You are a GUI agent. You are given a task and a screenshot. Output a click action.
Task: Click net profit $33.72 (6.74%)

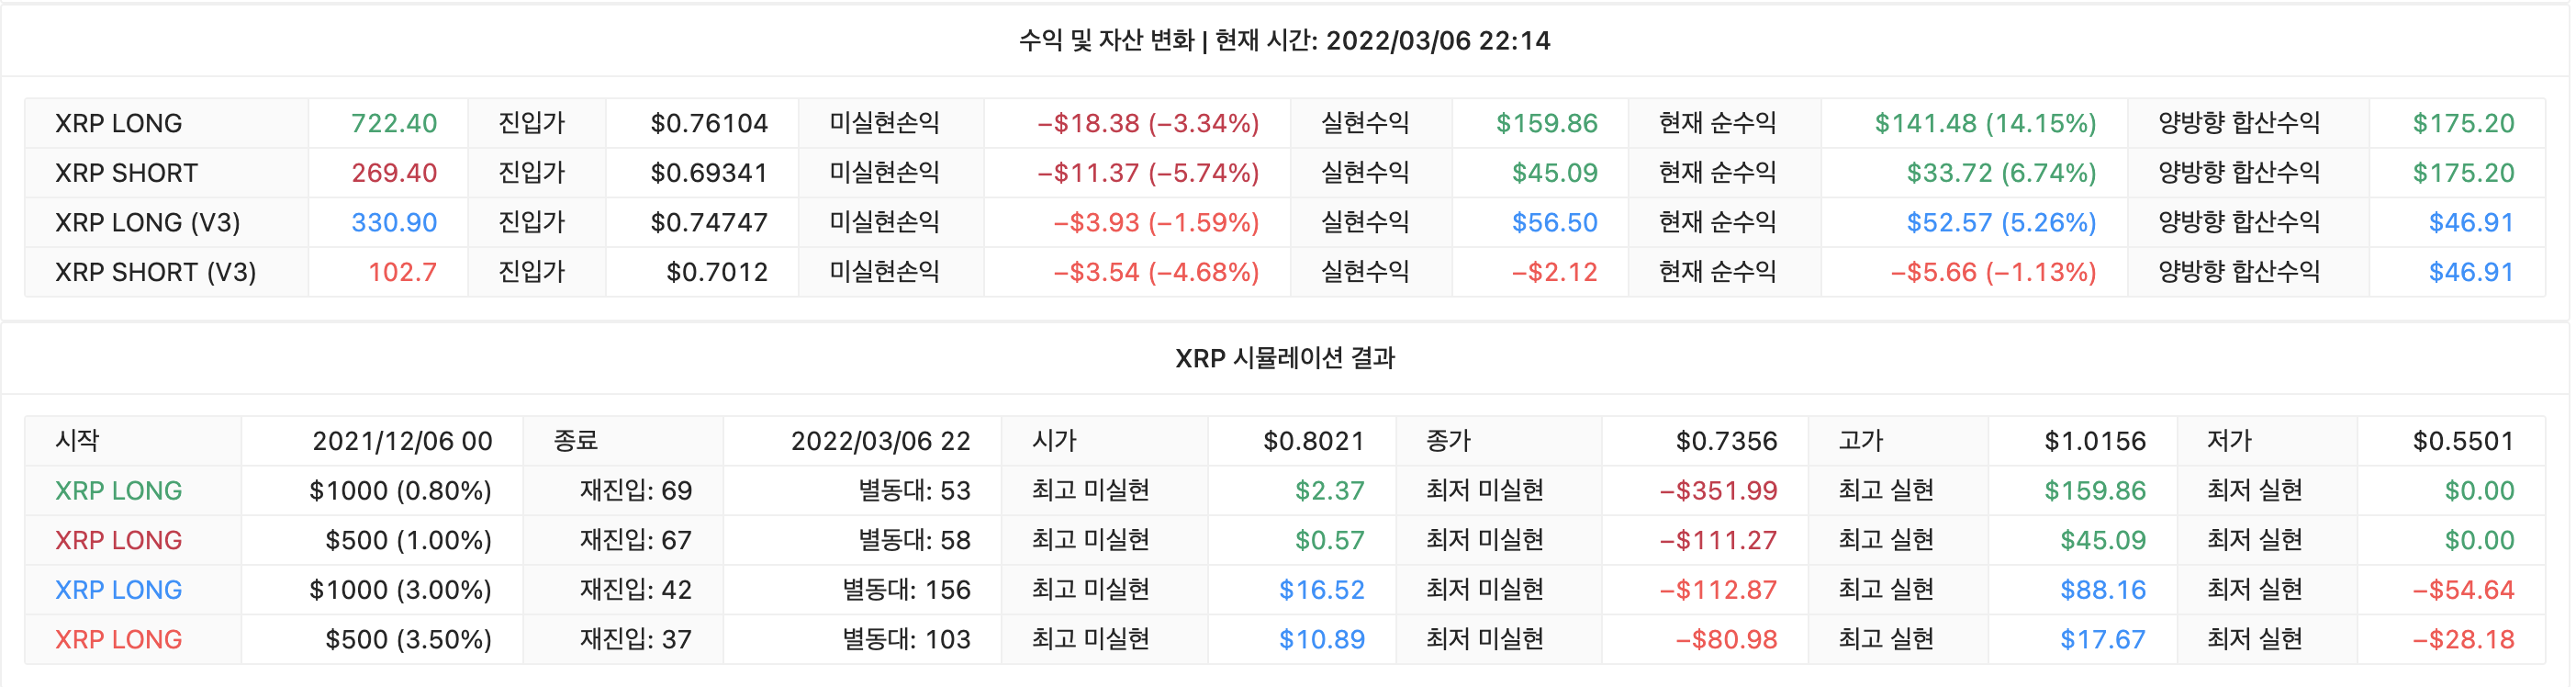2001,173
